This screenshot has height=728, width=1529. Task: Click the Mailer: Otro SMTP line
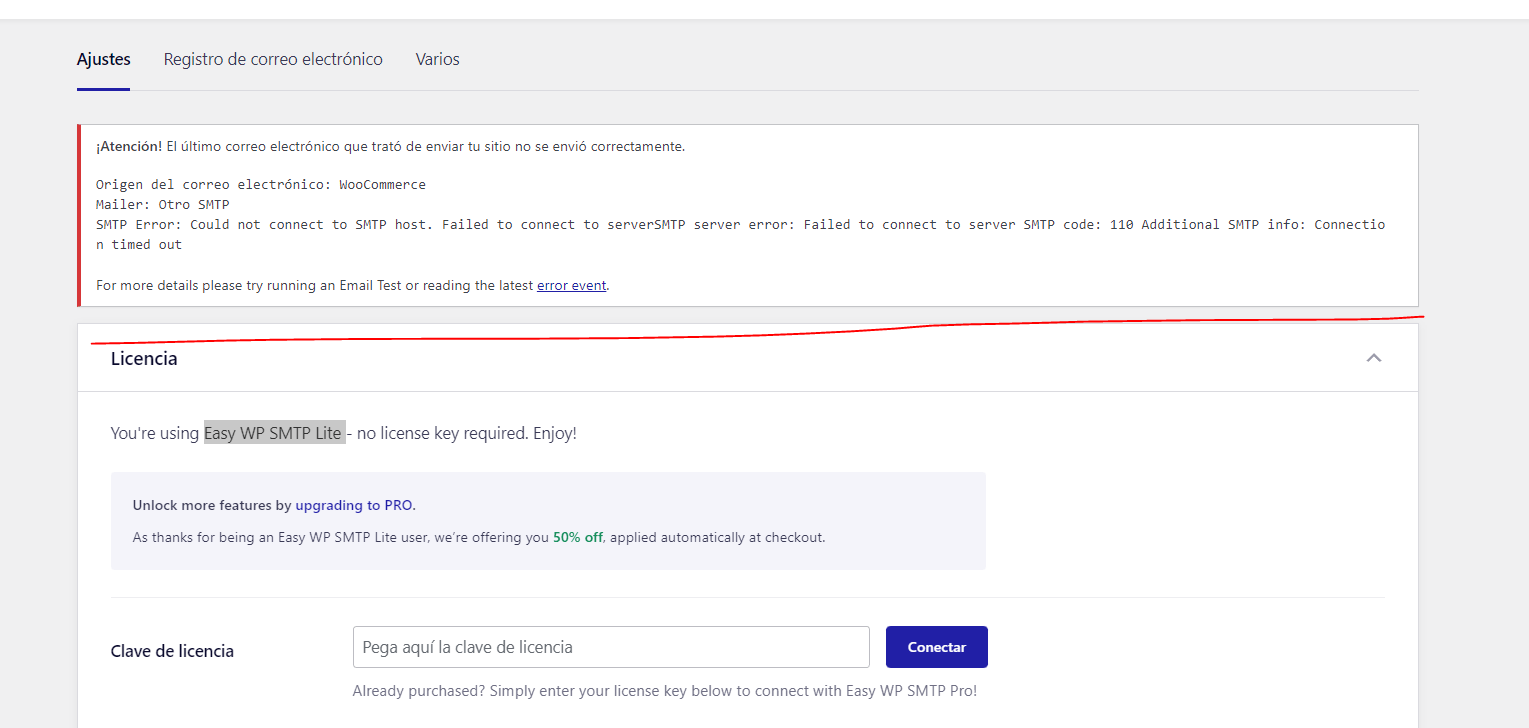pyautogui.click(x=163, y=205)
